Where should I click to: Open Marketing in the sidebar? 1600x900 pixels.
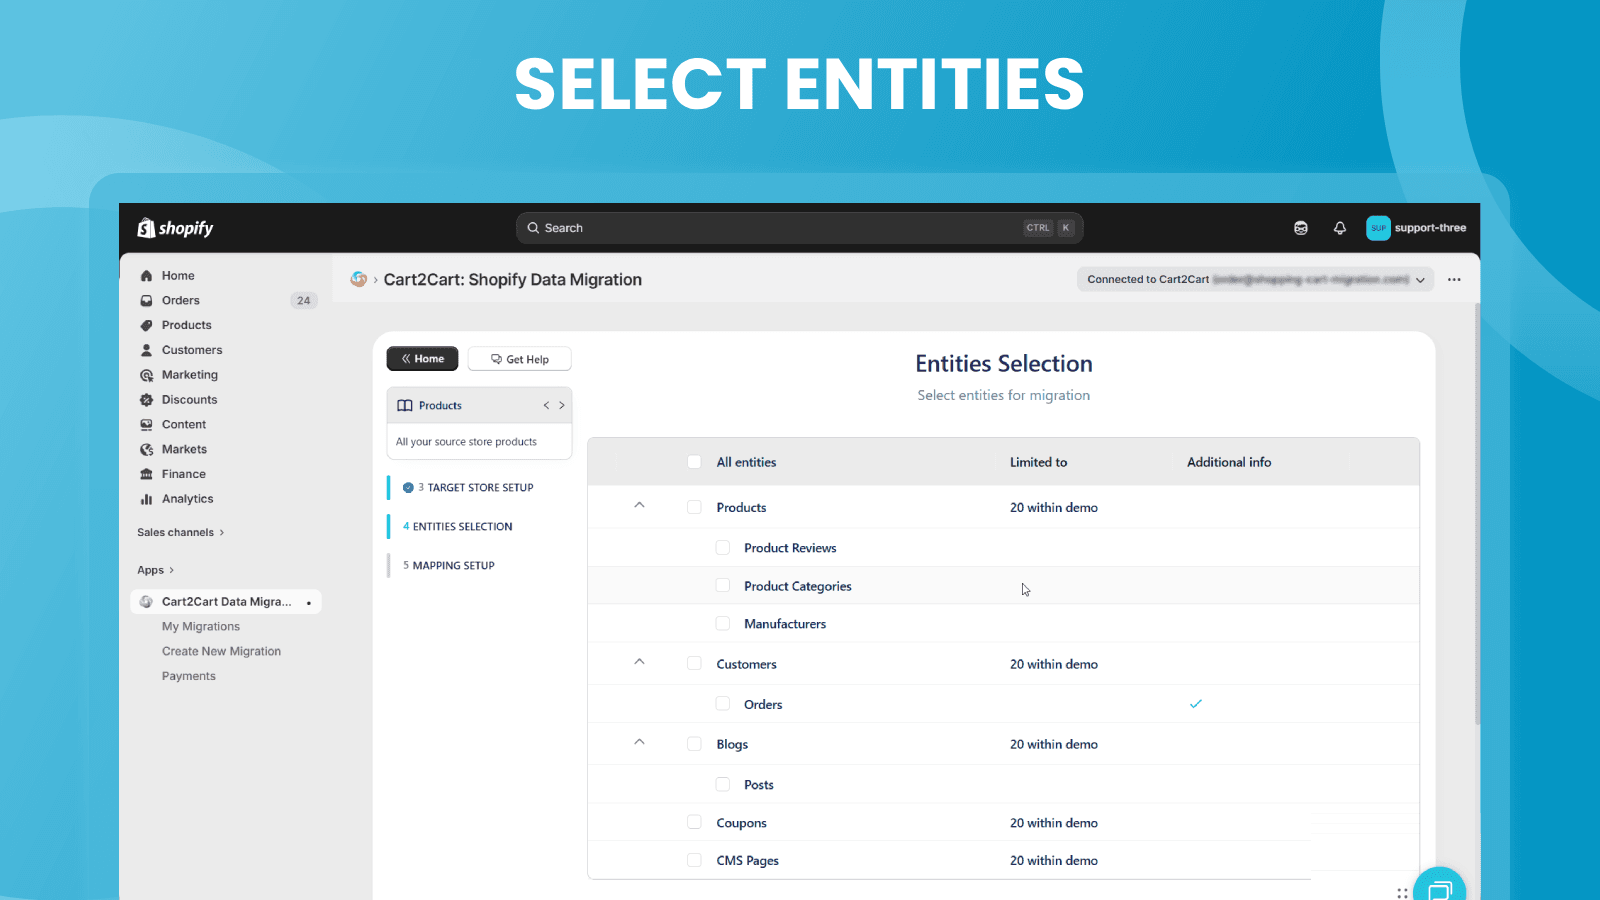coord(190,375)
